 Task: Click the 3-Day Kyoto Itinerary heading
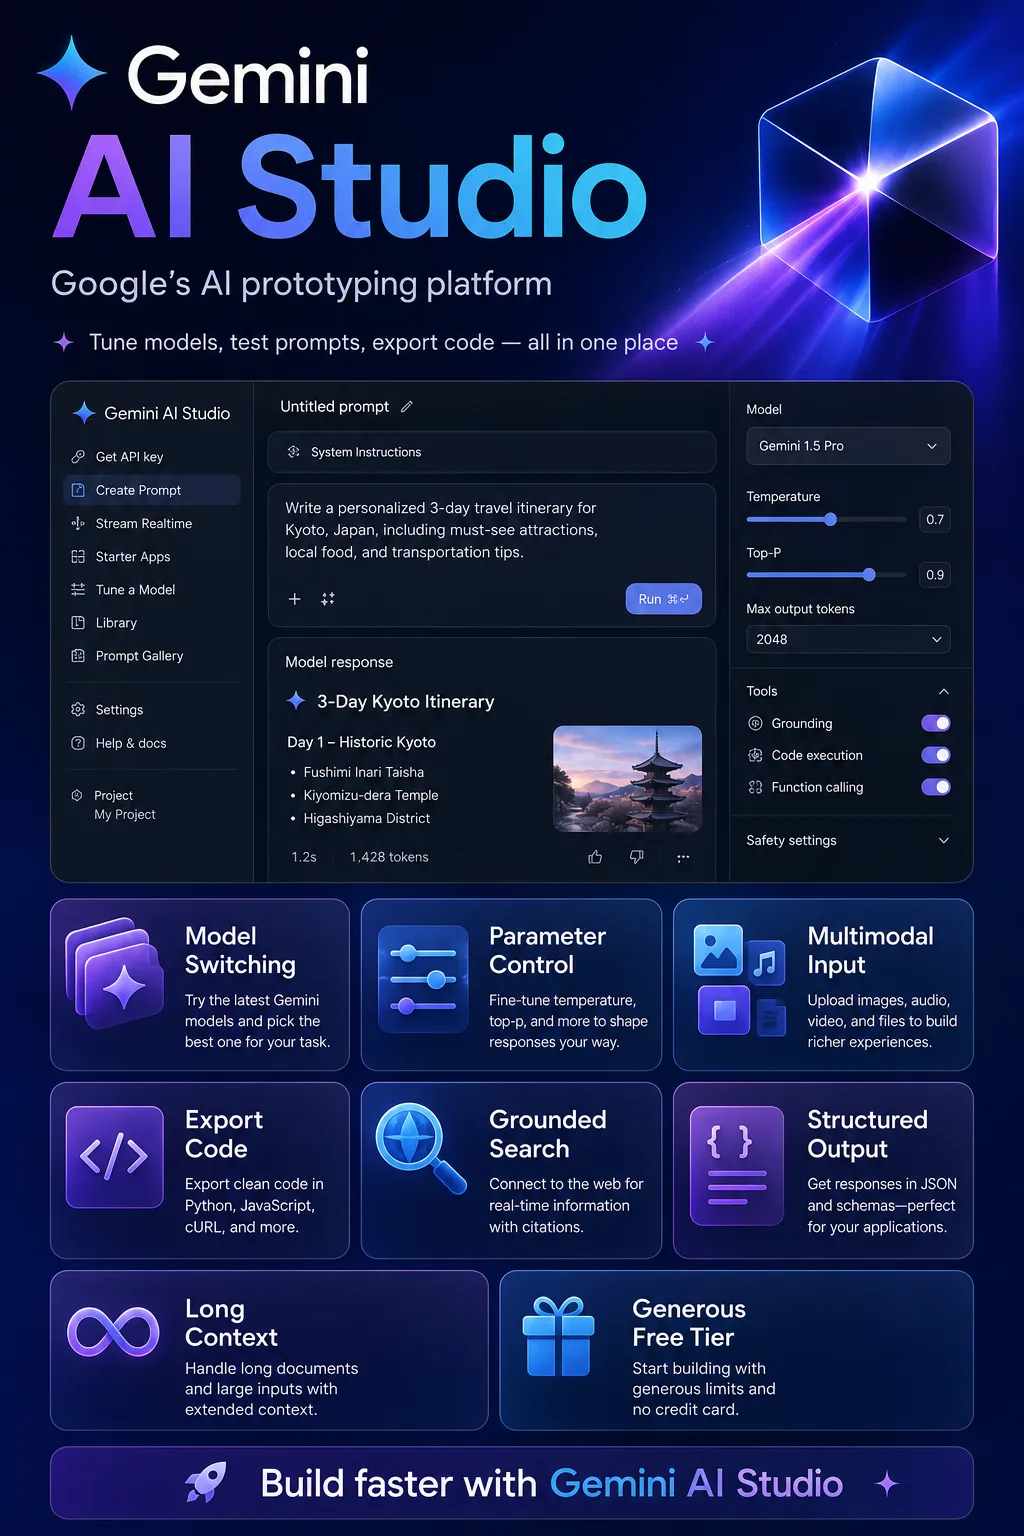(406, 702)
